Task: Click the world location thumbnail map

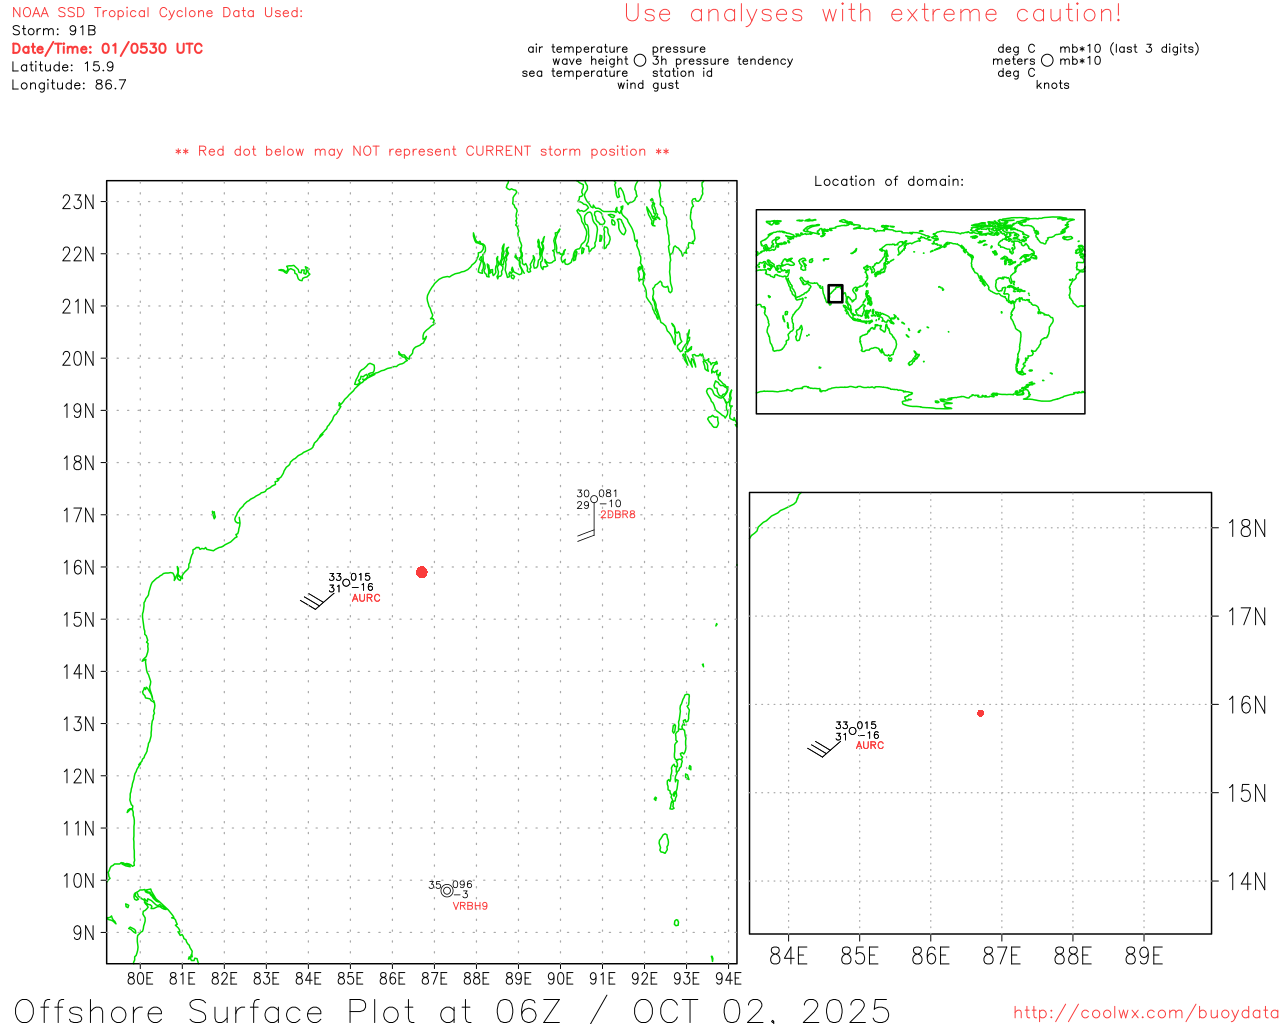Action: pyautogui.click(x=920, y=312)
